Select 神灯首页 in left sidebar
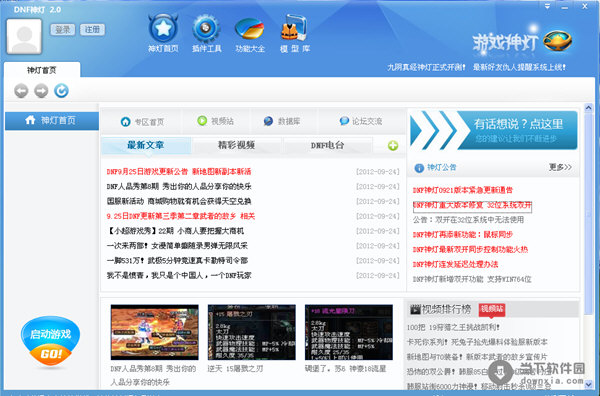The image size is (600, 396). (52, 121)
